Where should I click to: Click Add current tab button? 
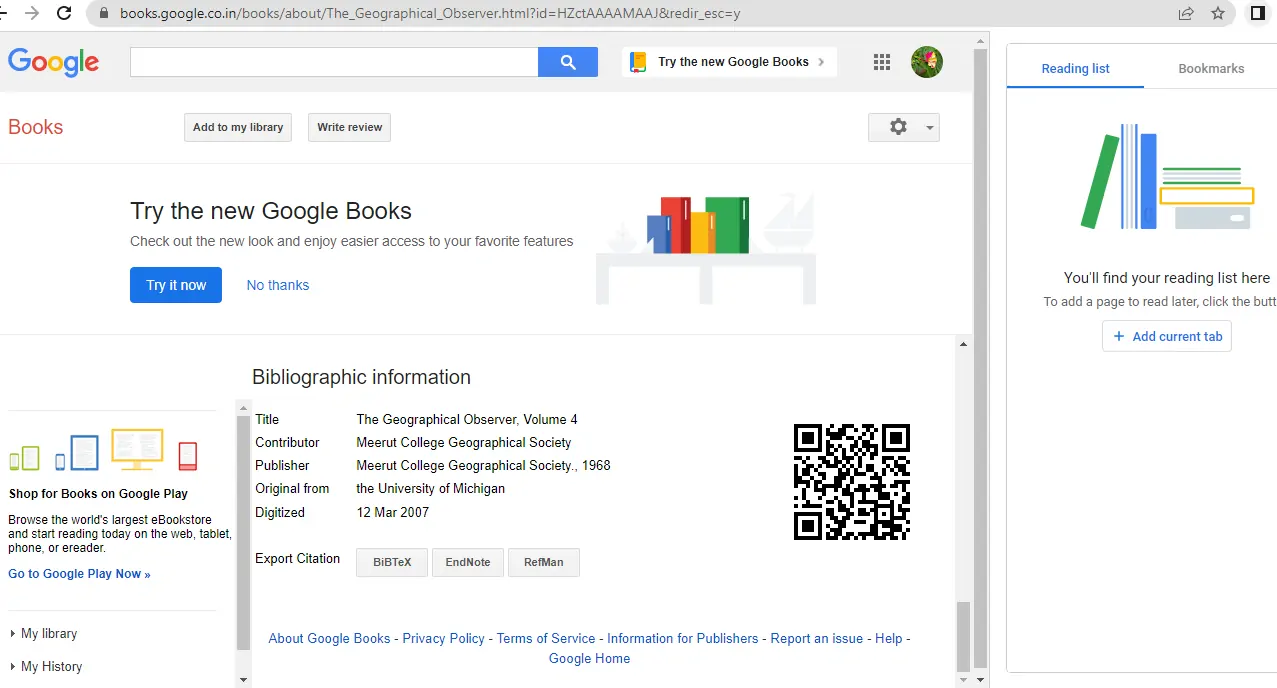coord(1167,336)
